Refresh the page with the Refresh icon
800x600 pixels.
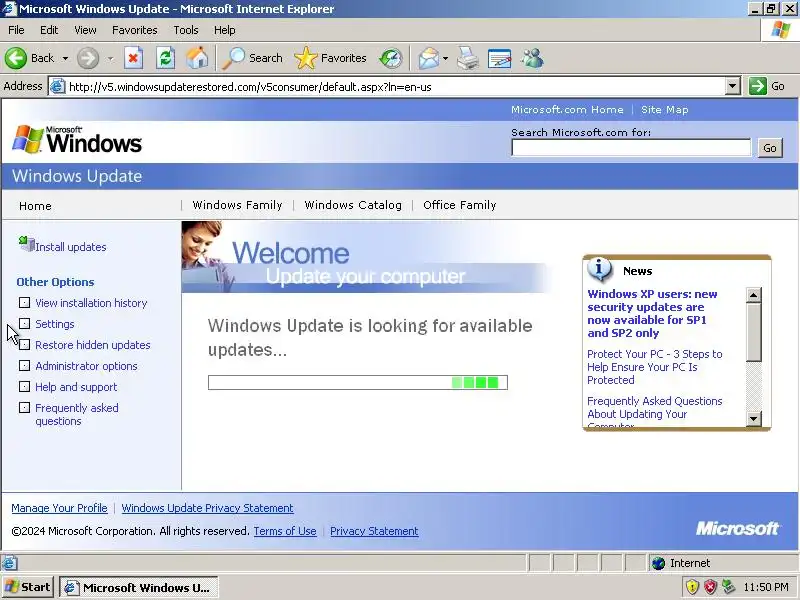tap(165, 58)
